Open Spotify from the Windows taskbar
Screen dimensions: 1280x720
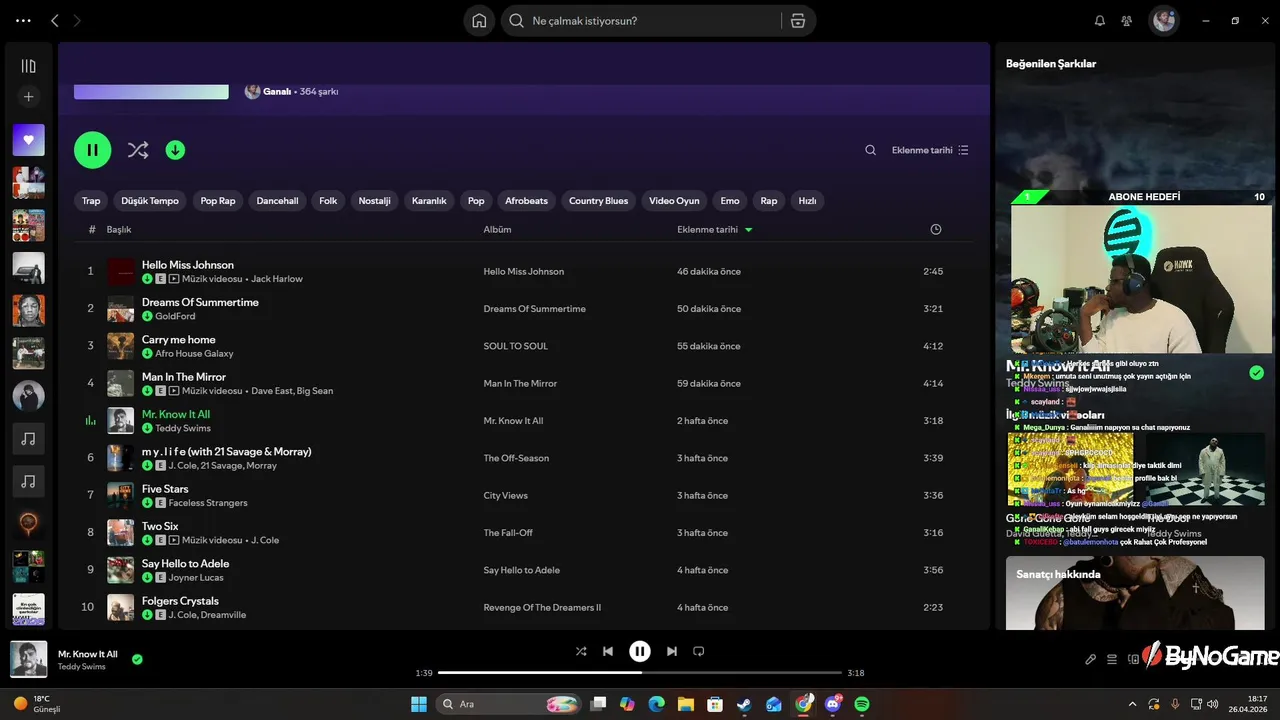pos(862,704)
